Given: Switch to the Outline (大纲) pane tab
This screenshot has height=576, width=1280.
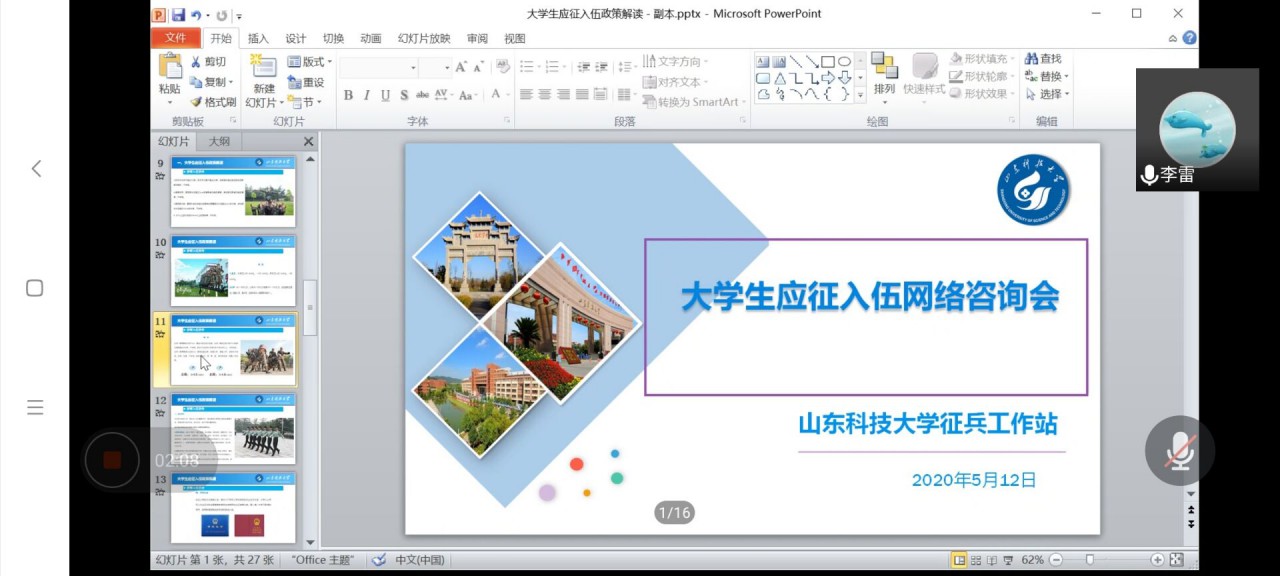Looking at the screenshot, I should [x=219, y=142].
